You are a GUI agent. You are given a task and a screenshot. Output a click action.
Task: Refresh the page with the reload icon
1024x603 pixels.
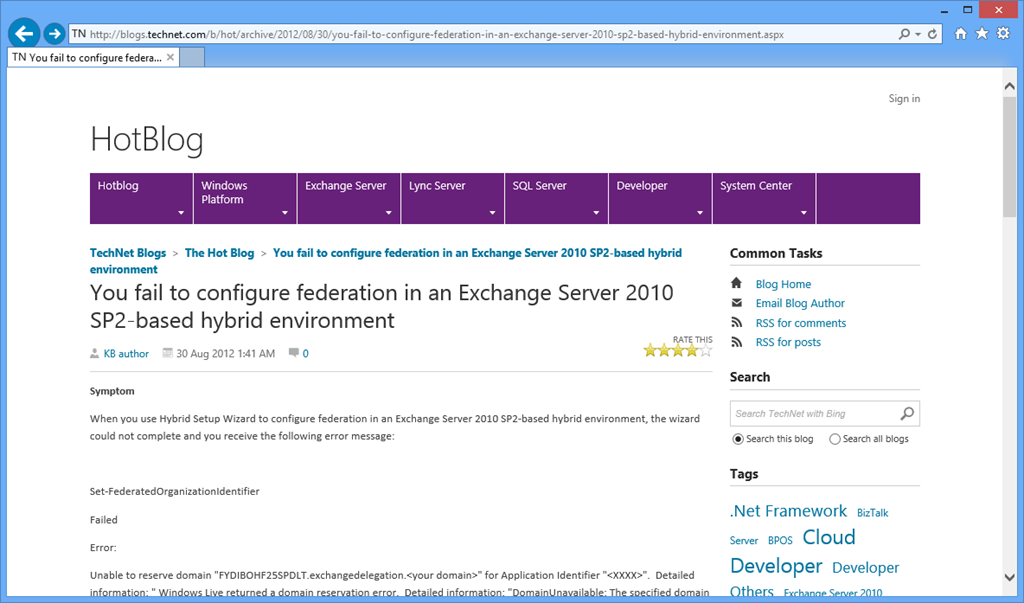click(933, 34)
